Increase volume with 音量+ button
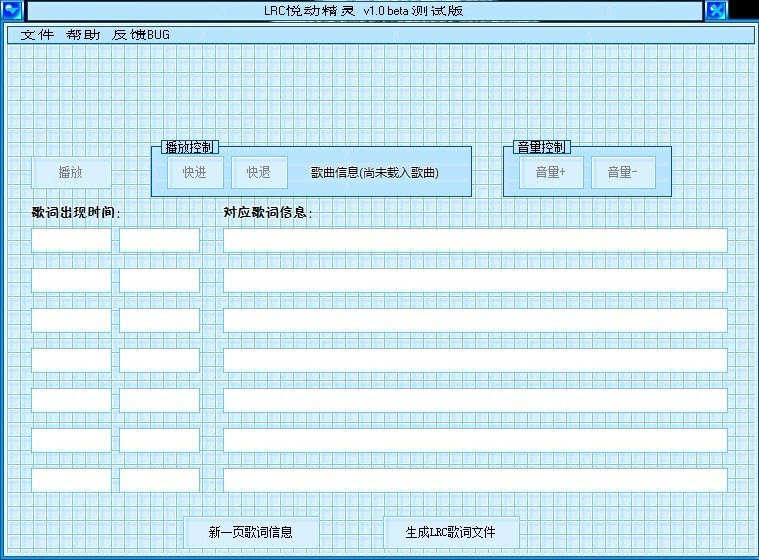This screenshot has width=759, height=560. (x=551, y=172)
